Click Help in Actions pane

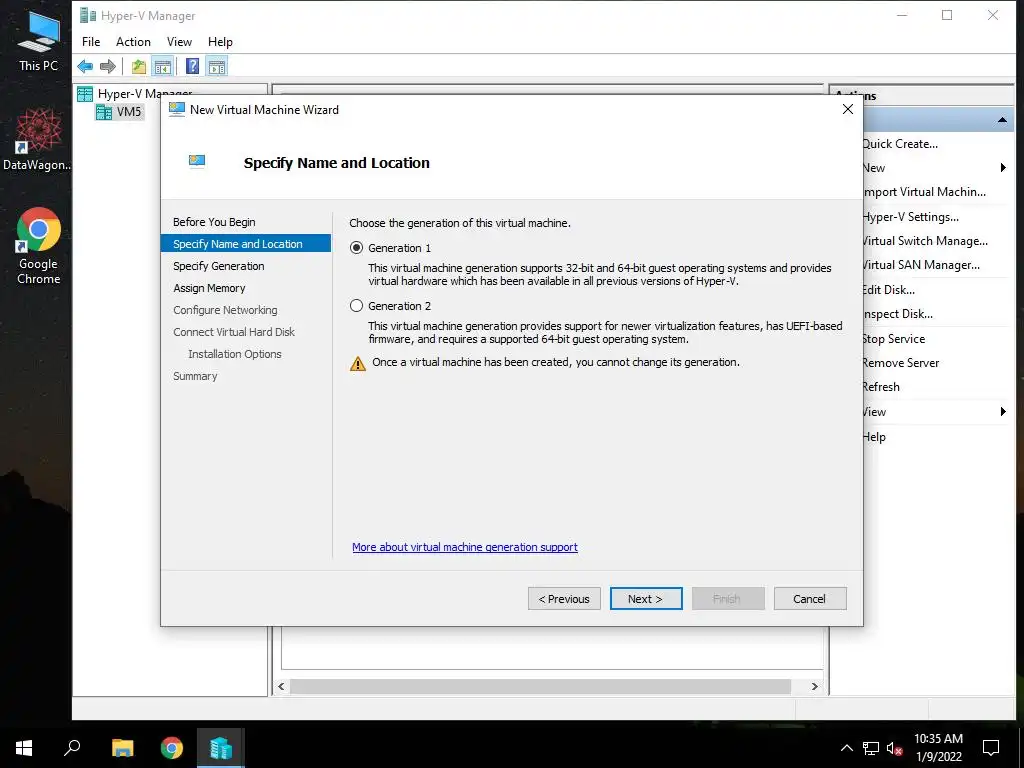click(874, 437)
